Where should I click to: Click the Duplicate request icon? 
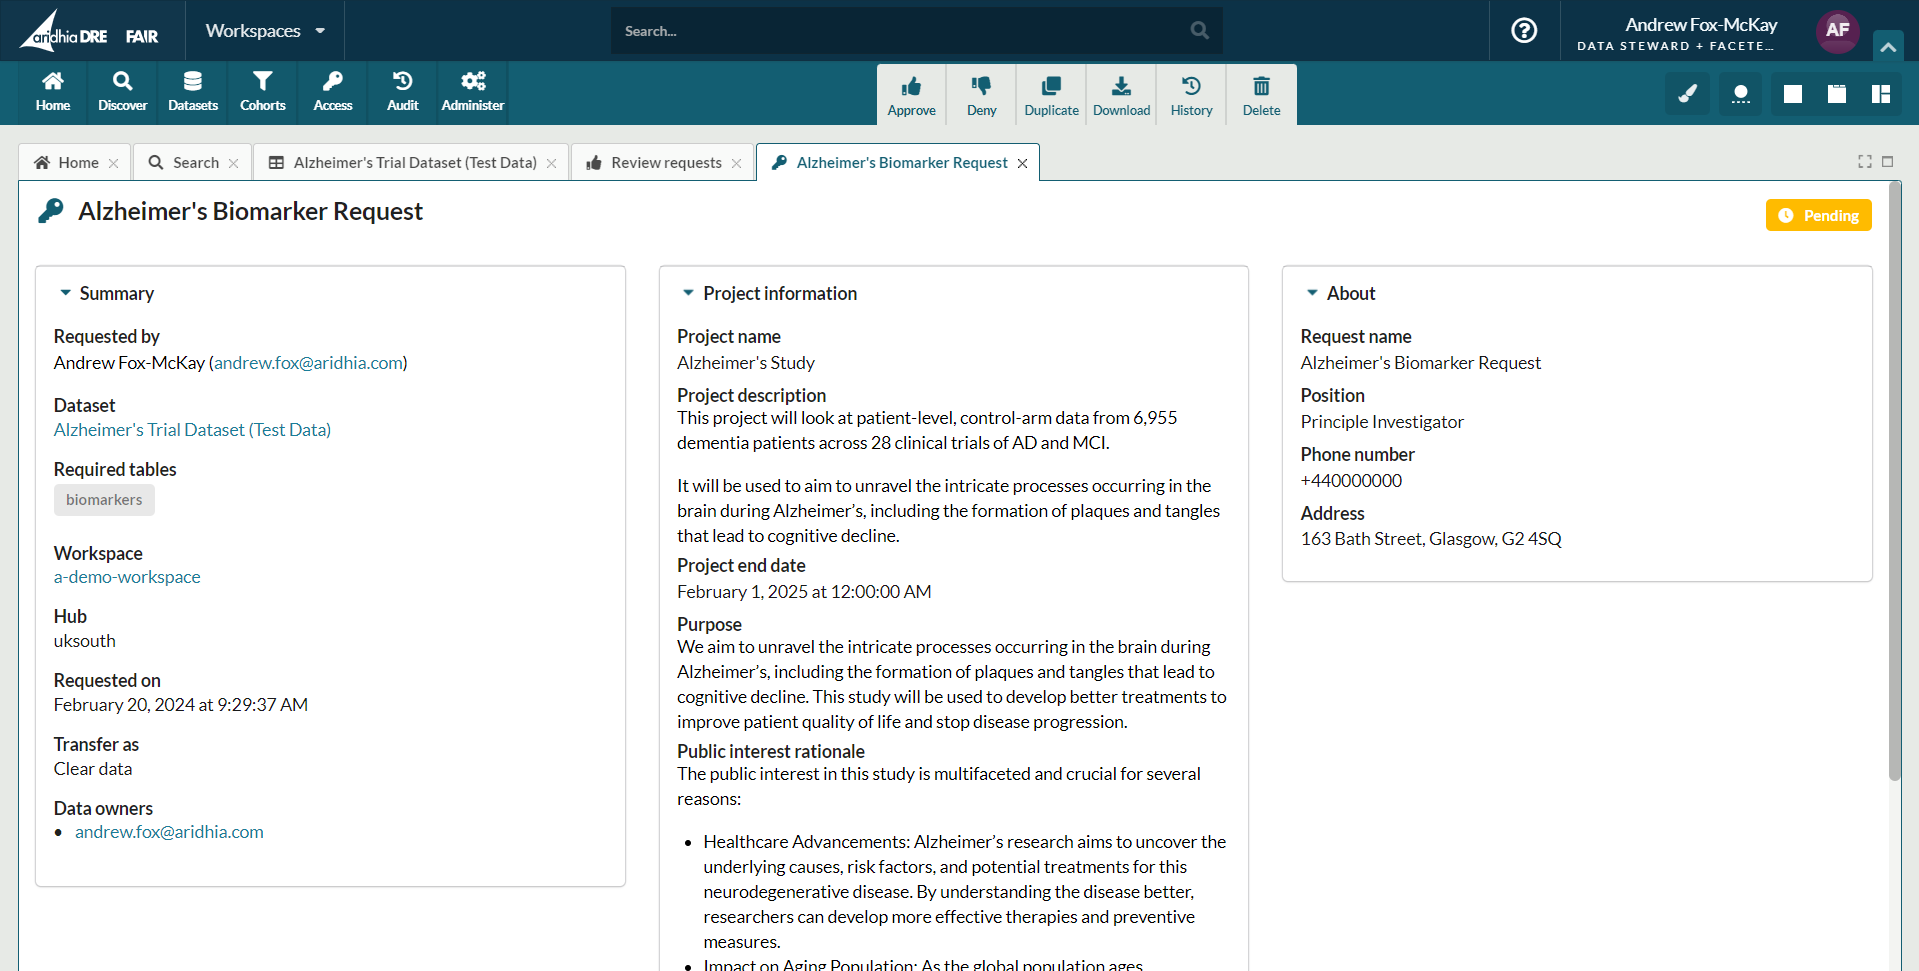click(1051, 87)
